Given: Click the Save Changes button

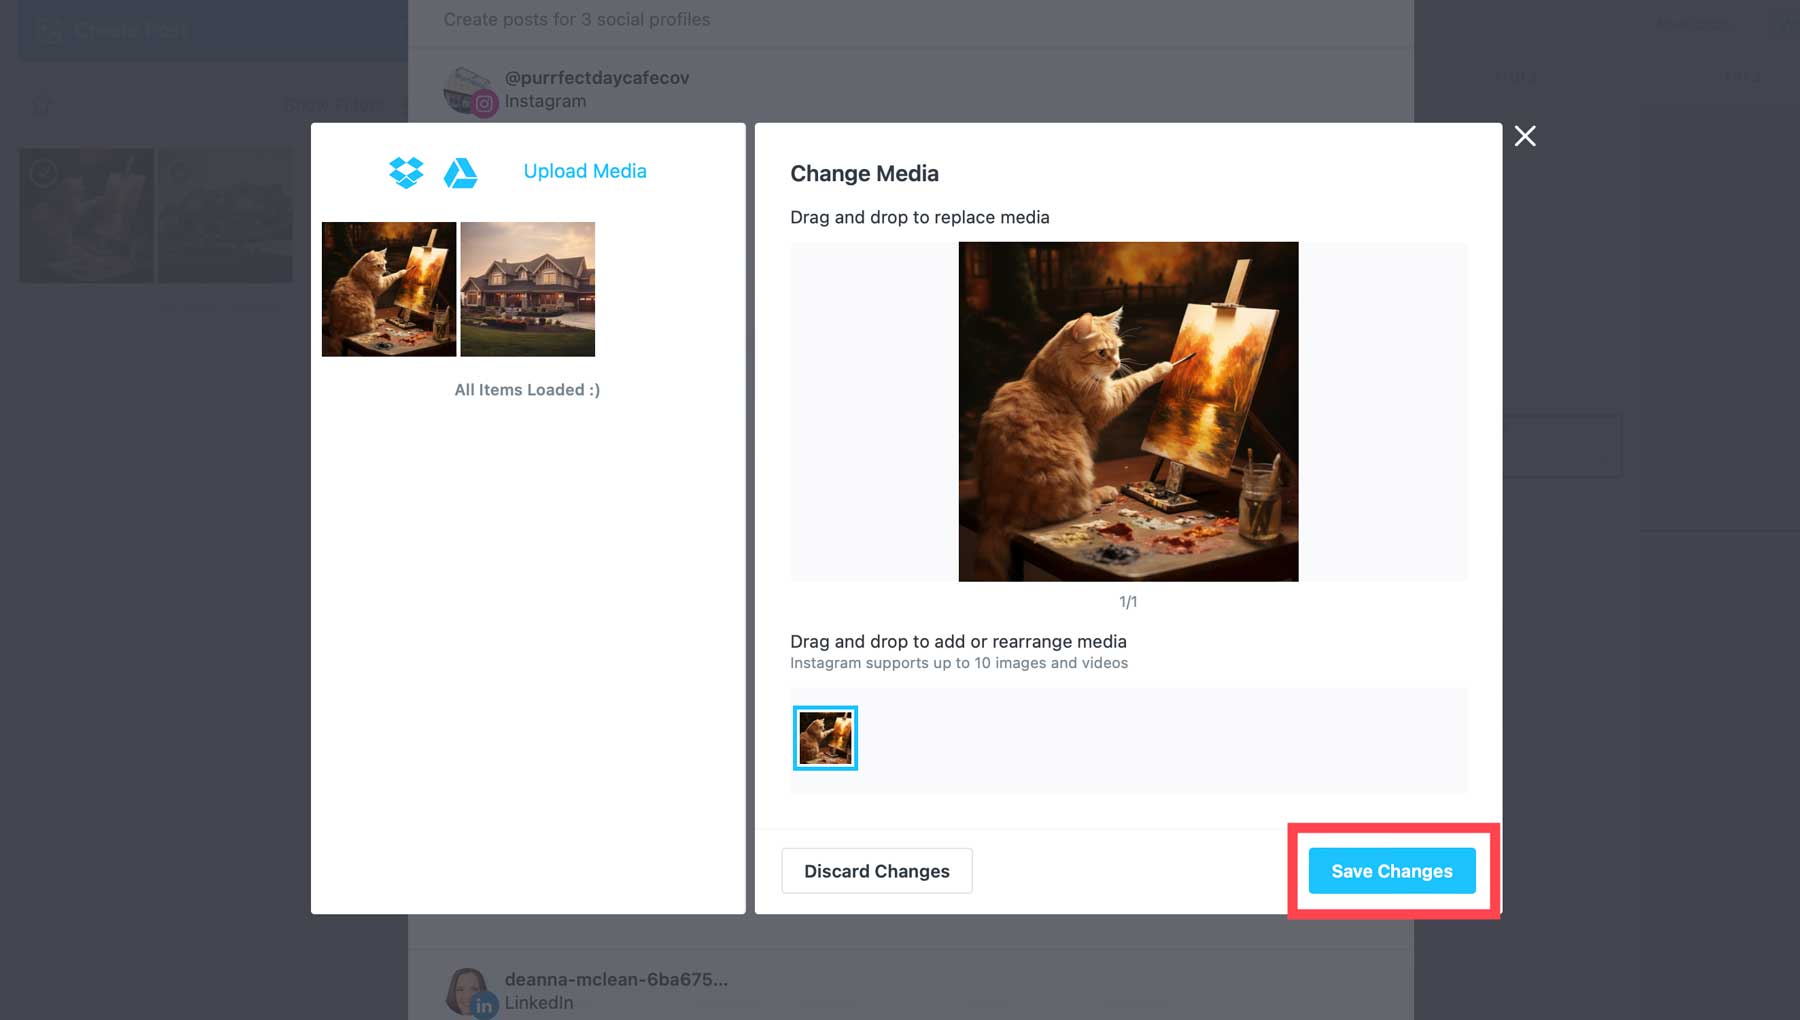Looking at the screenshot, I should (1392, 871).
